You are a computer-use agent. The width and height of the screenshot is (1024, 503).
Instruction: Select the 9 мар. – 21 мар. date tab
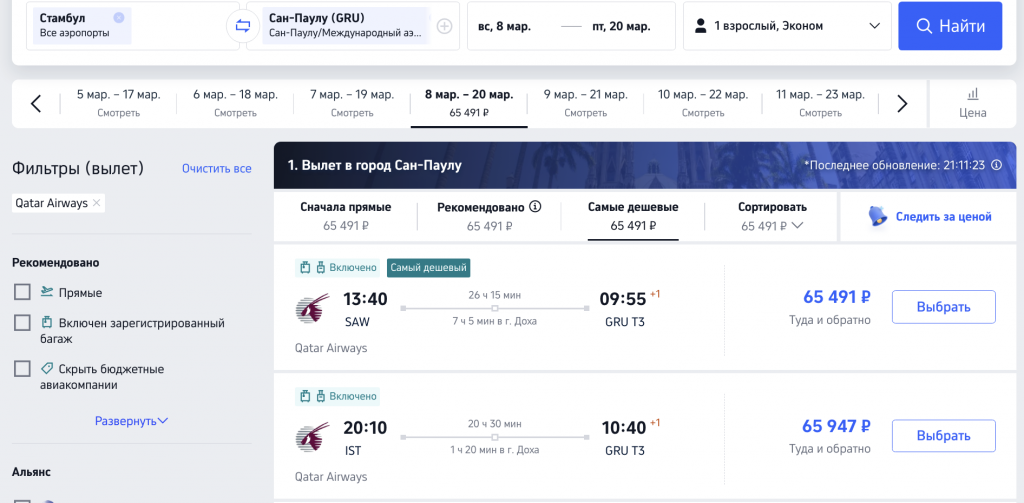[585, 103]
